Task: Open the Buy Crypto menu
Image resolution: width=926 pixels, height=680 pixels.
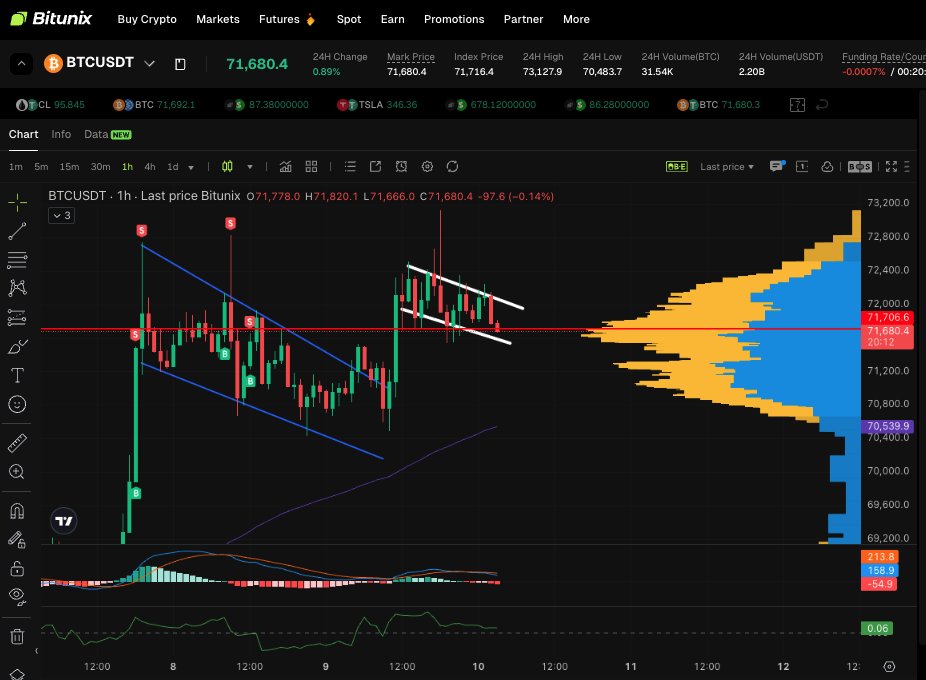Action: 147,19
